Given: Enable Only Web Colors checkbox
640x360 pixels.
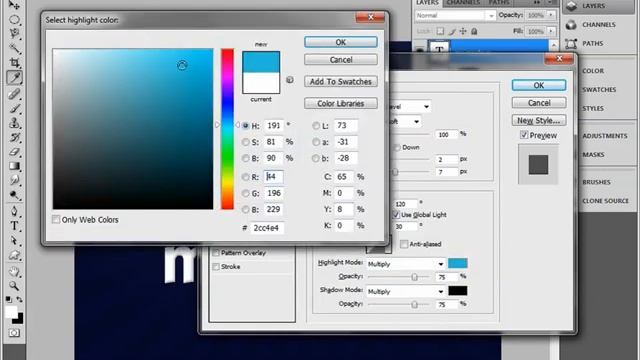Looking at the screenshot, I should 56,220.
